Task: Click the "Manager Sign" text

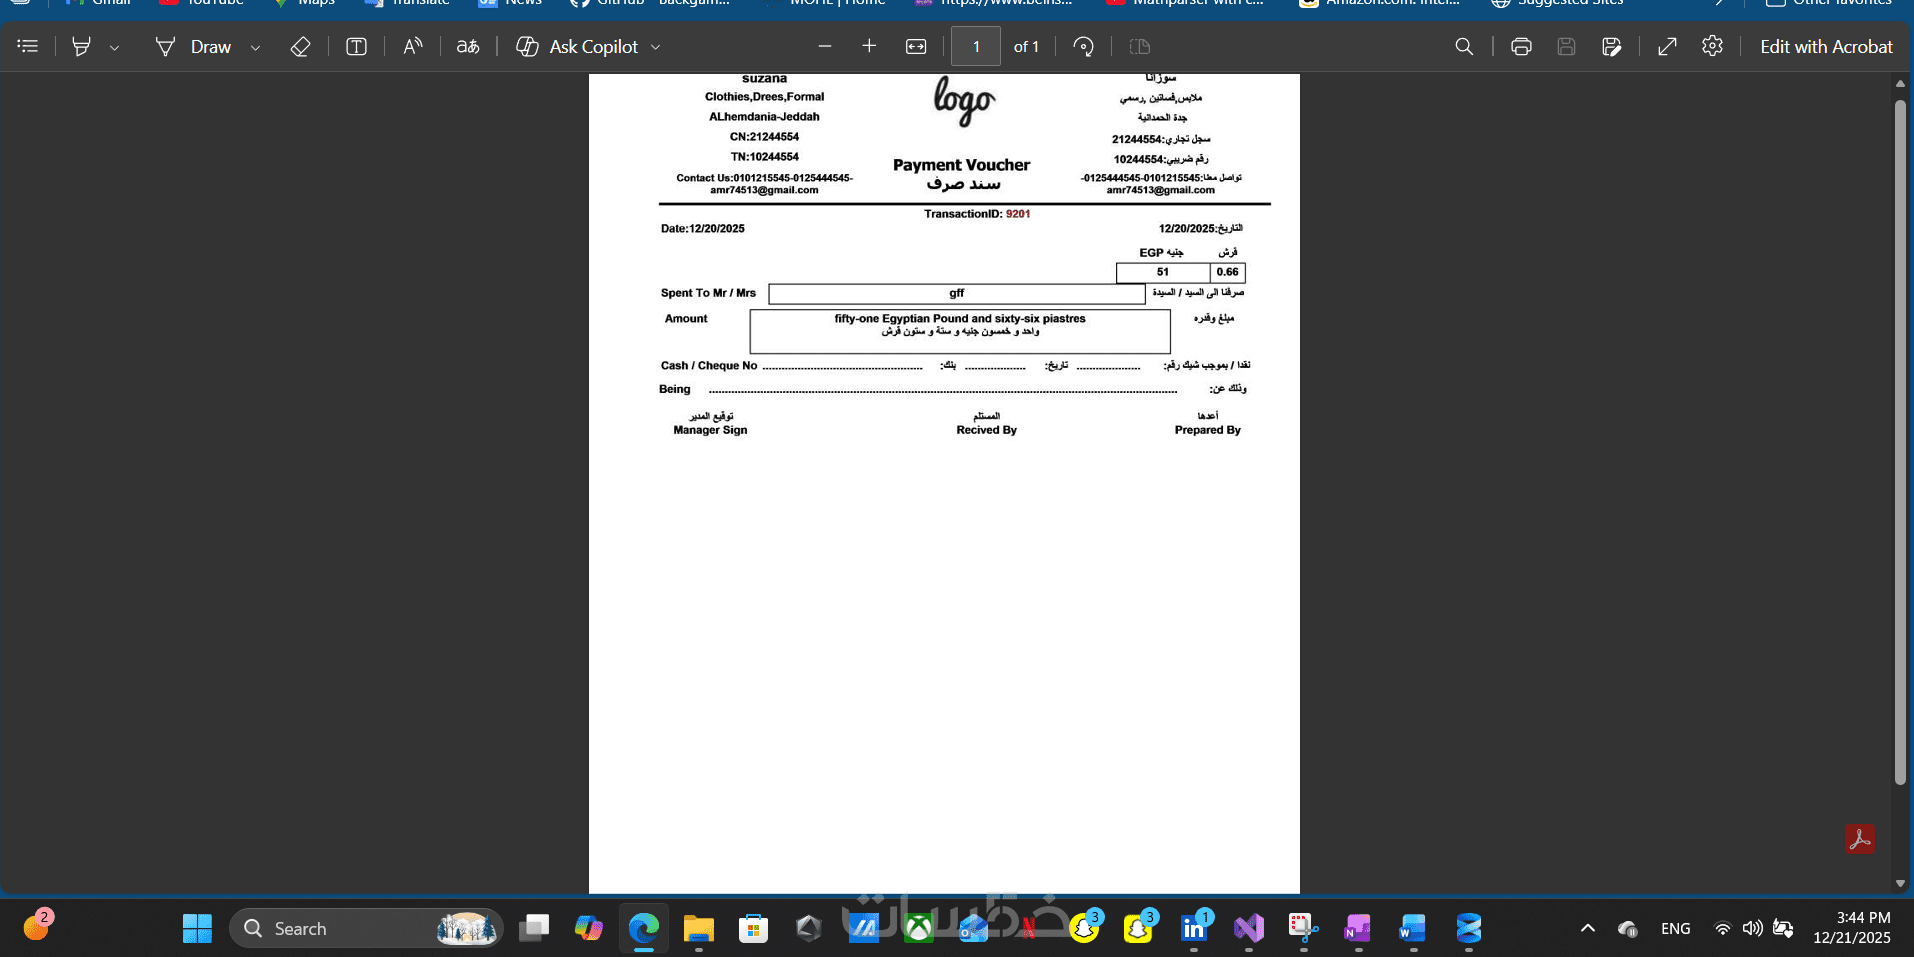Action: click(x=710, y=430)
